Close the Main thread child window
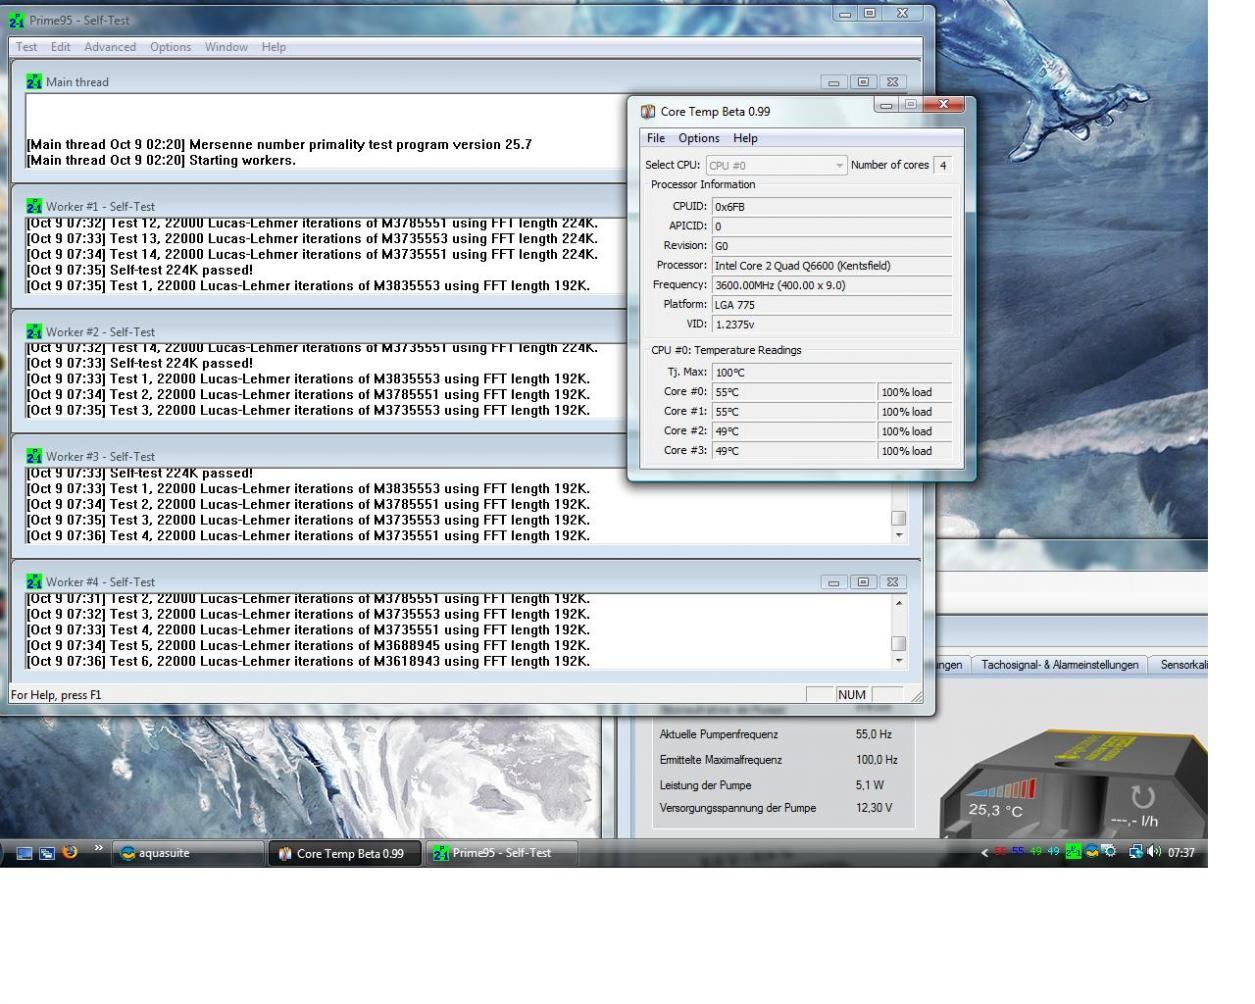Image resolution: width=1255 pixels, height=1004 pixels. point(892,82)
